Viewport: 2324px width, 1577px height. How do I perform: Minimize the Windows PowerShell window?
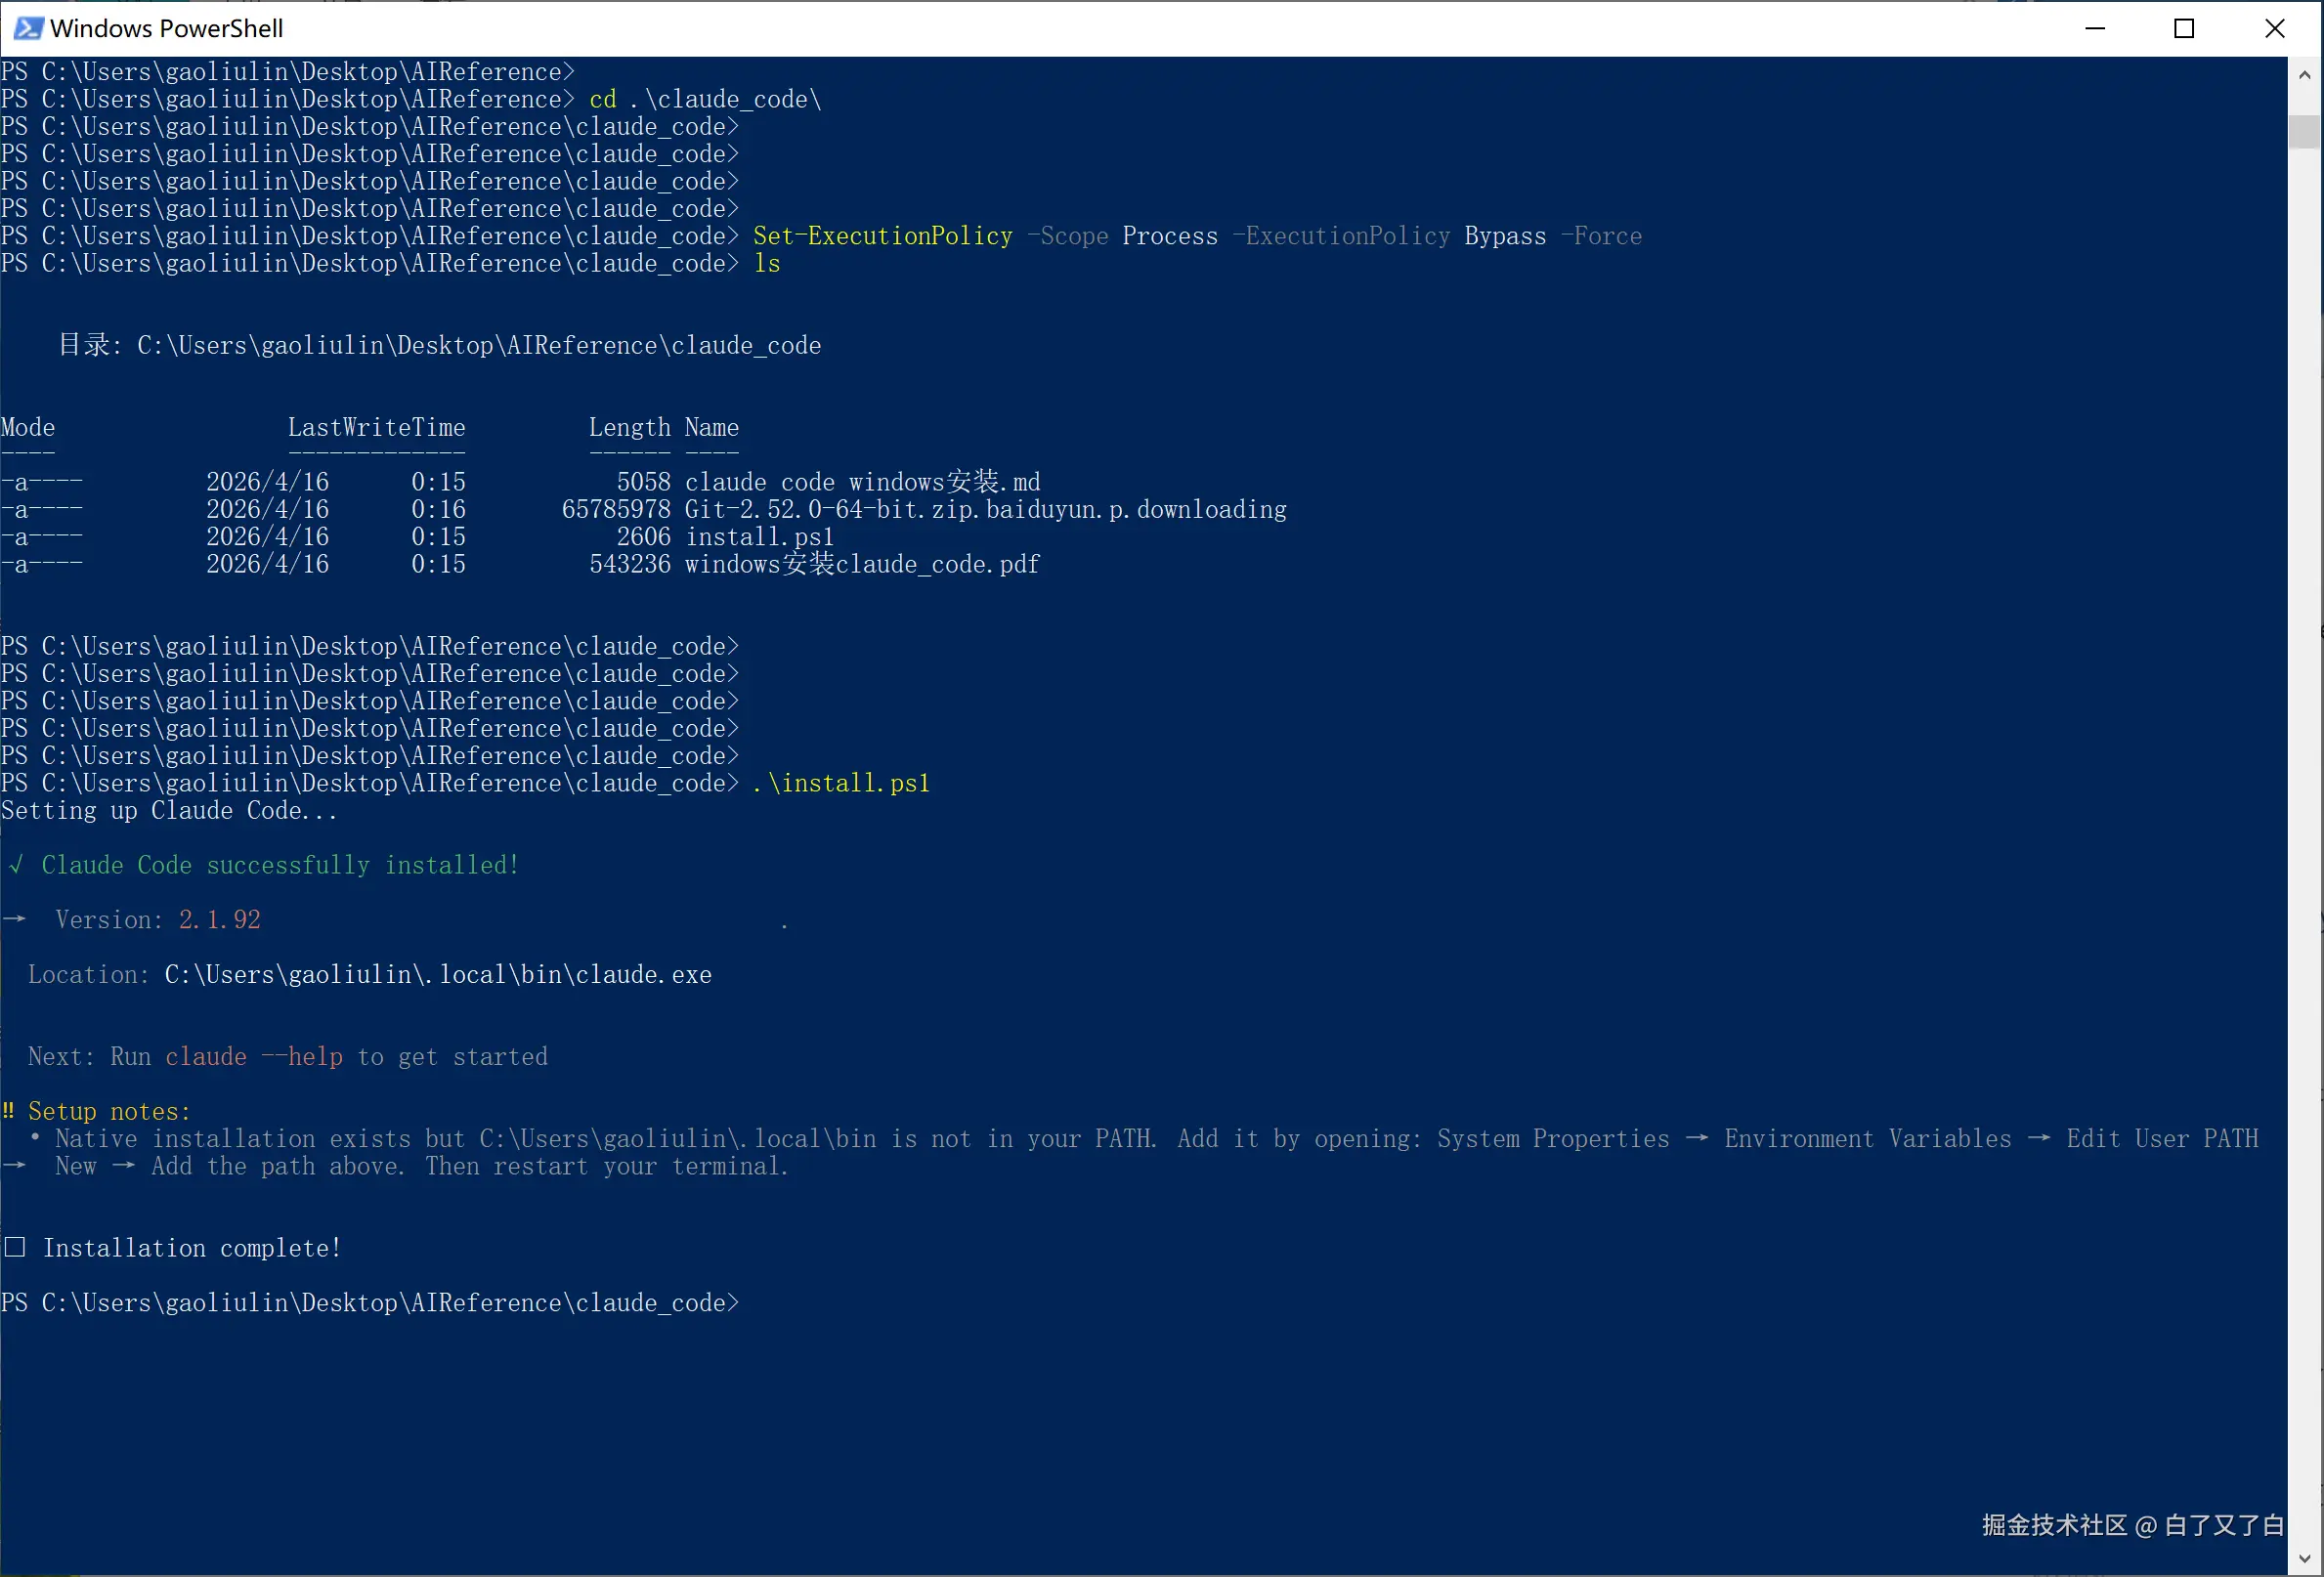2095,28
